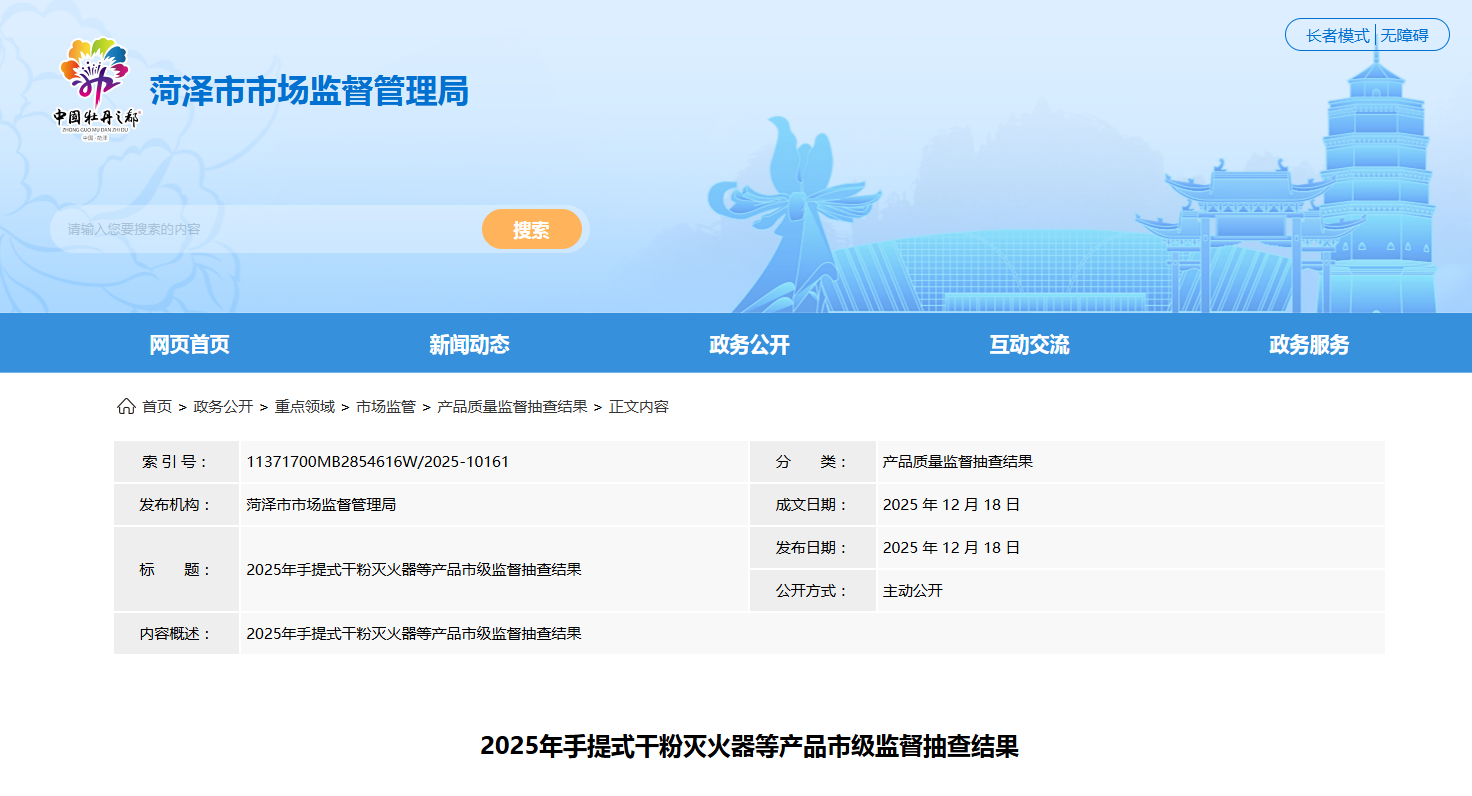Click 市场监管 breadcrumb link

[386, 407]
